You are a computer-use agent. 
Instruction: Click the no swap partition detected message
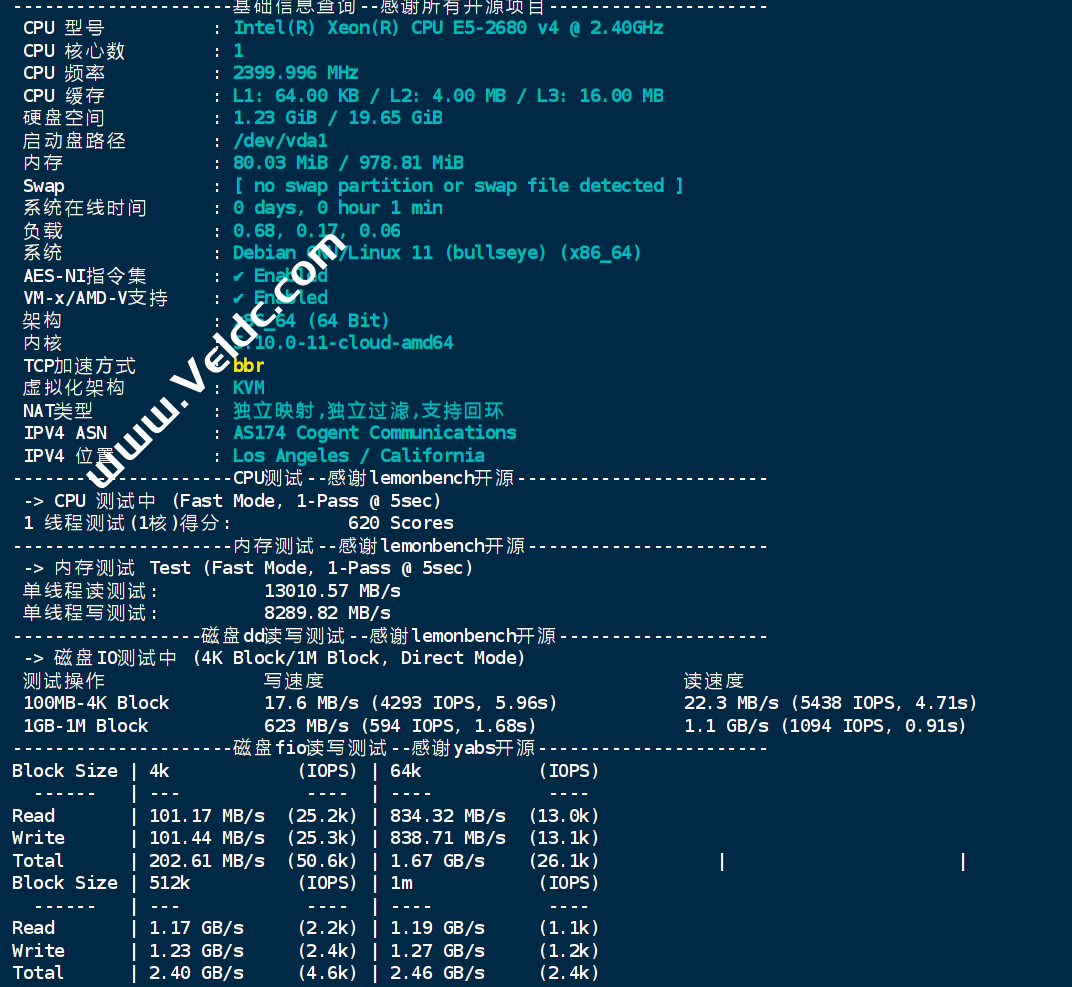pyautogui.click(x=458, y=186)
